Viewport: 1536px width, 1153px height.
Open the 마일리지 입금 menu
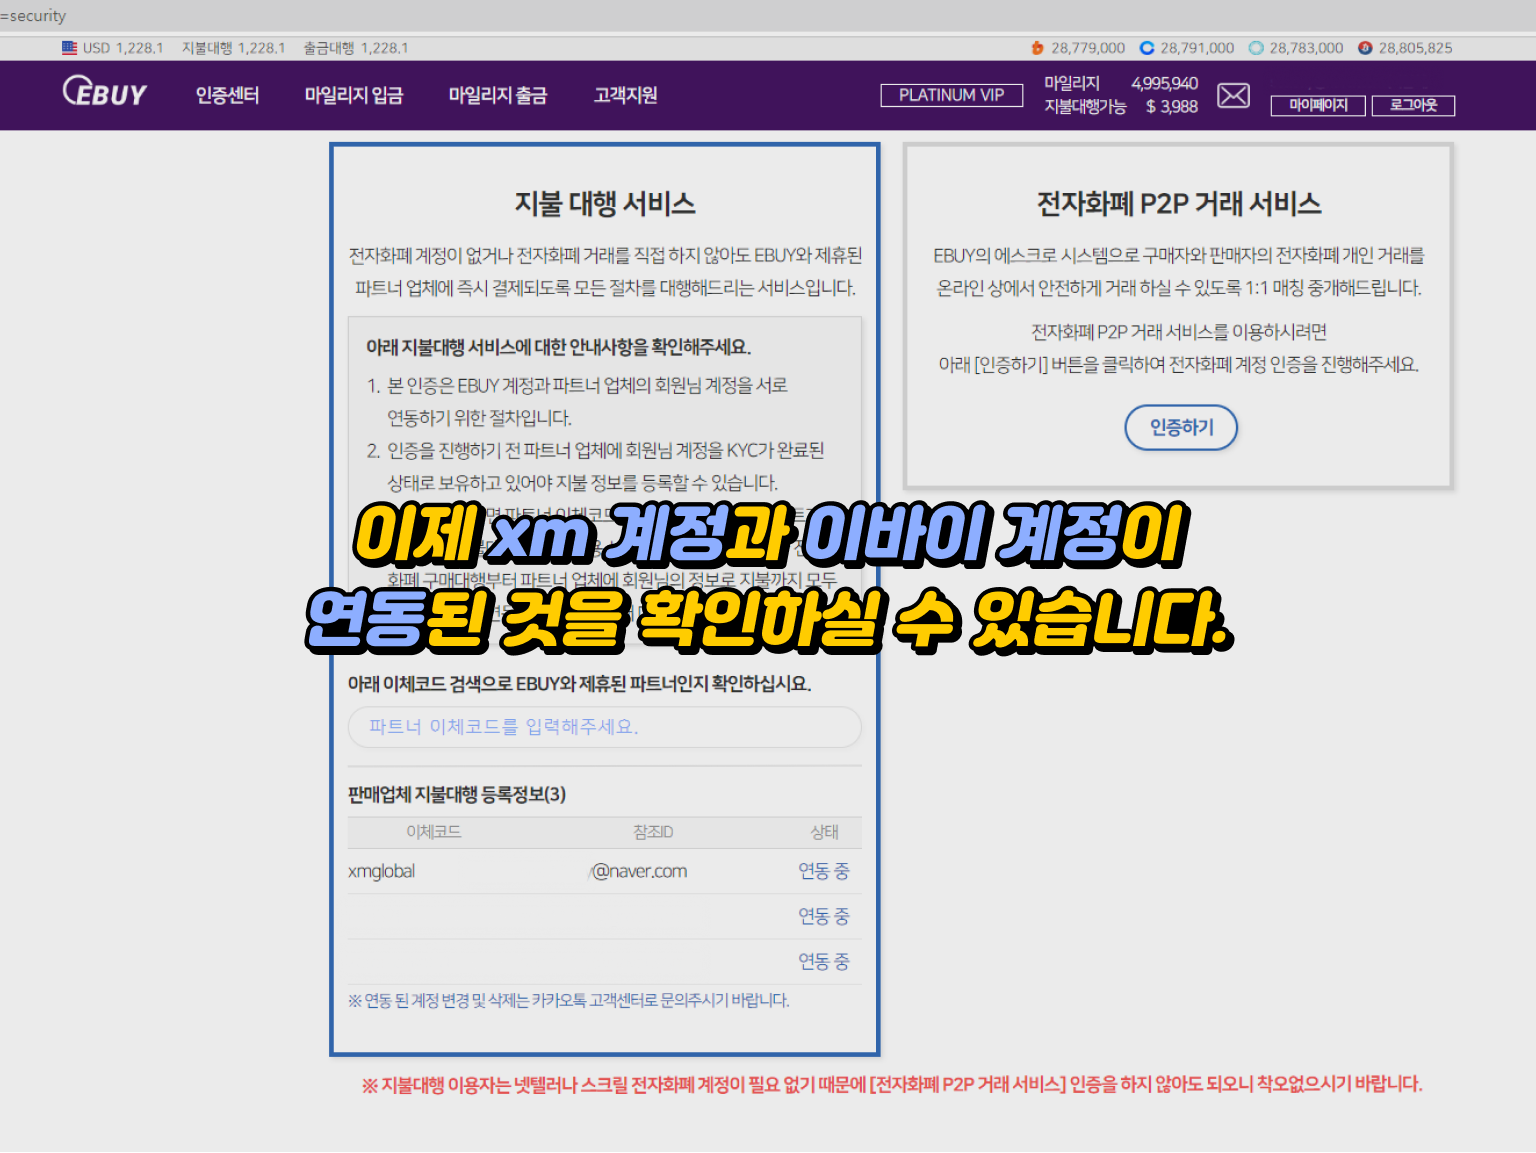(355, 95)
